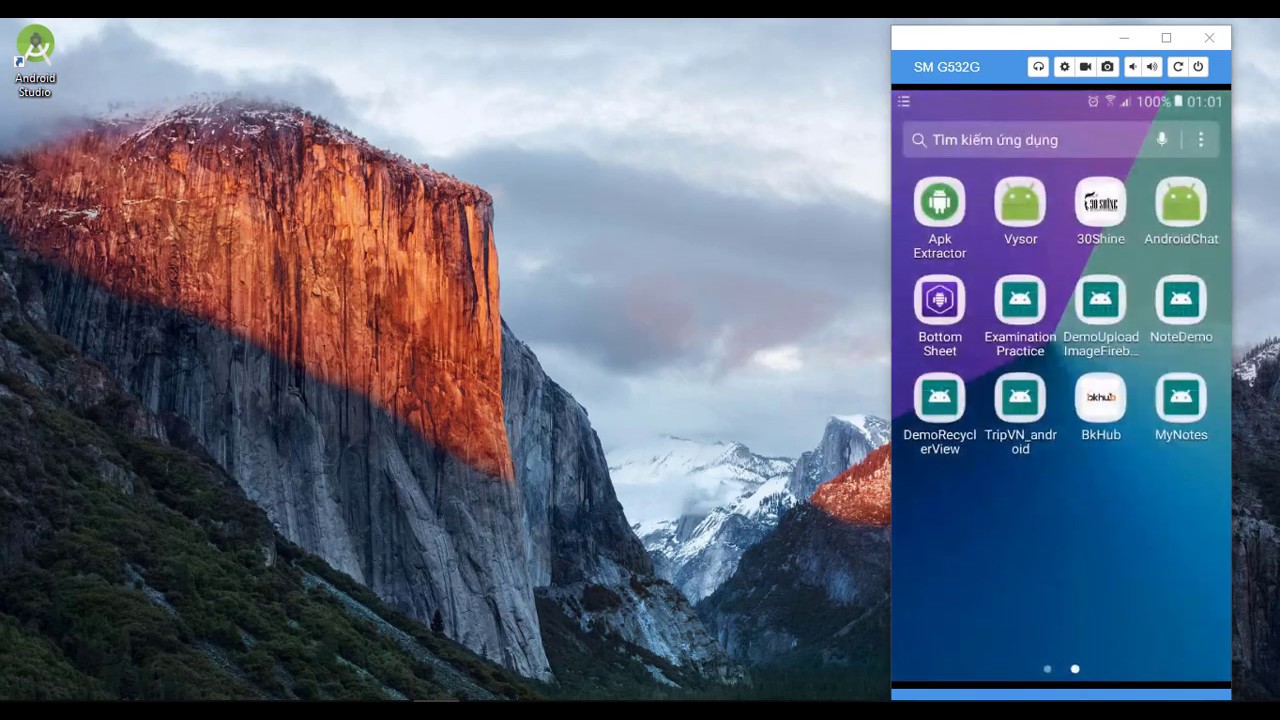
Task: Launch the TripVN_android app
Action: point(1020,414)
